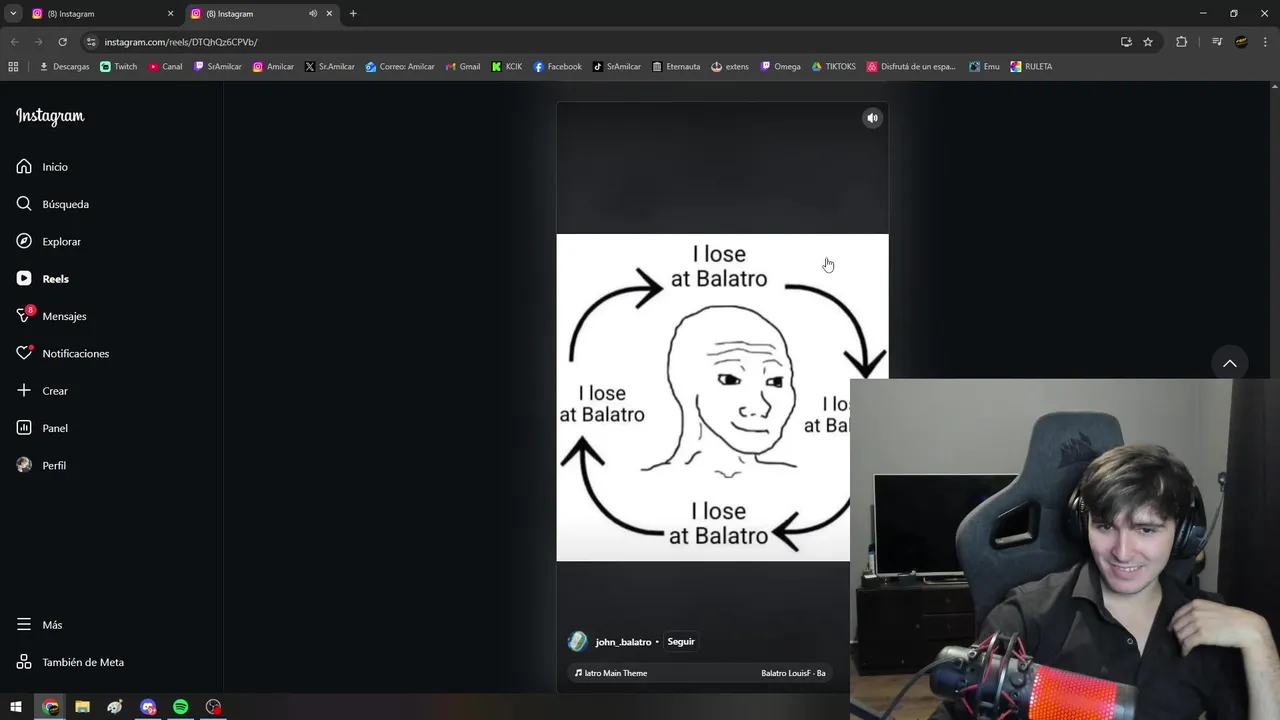Screen dimensions: 1280x720
Task: Bookmark this page with the star
Action: coord(1148,42)
